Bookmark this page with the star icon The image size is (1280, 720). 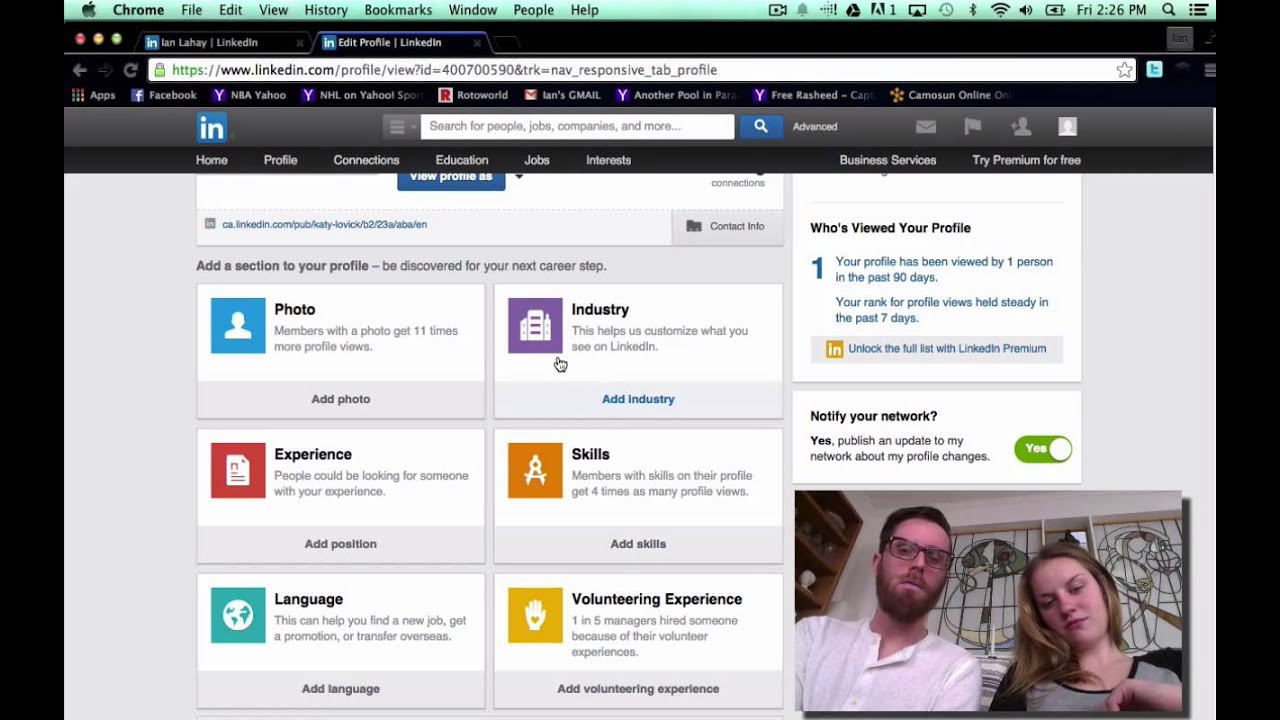(x=1124, y=70)
